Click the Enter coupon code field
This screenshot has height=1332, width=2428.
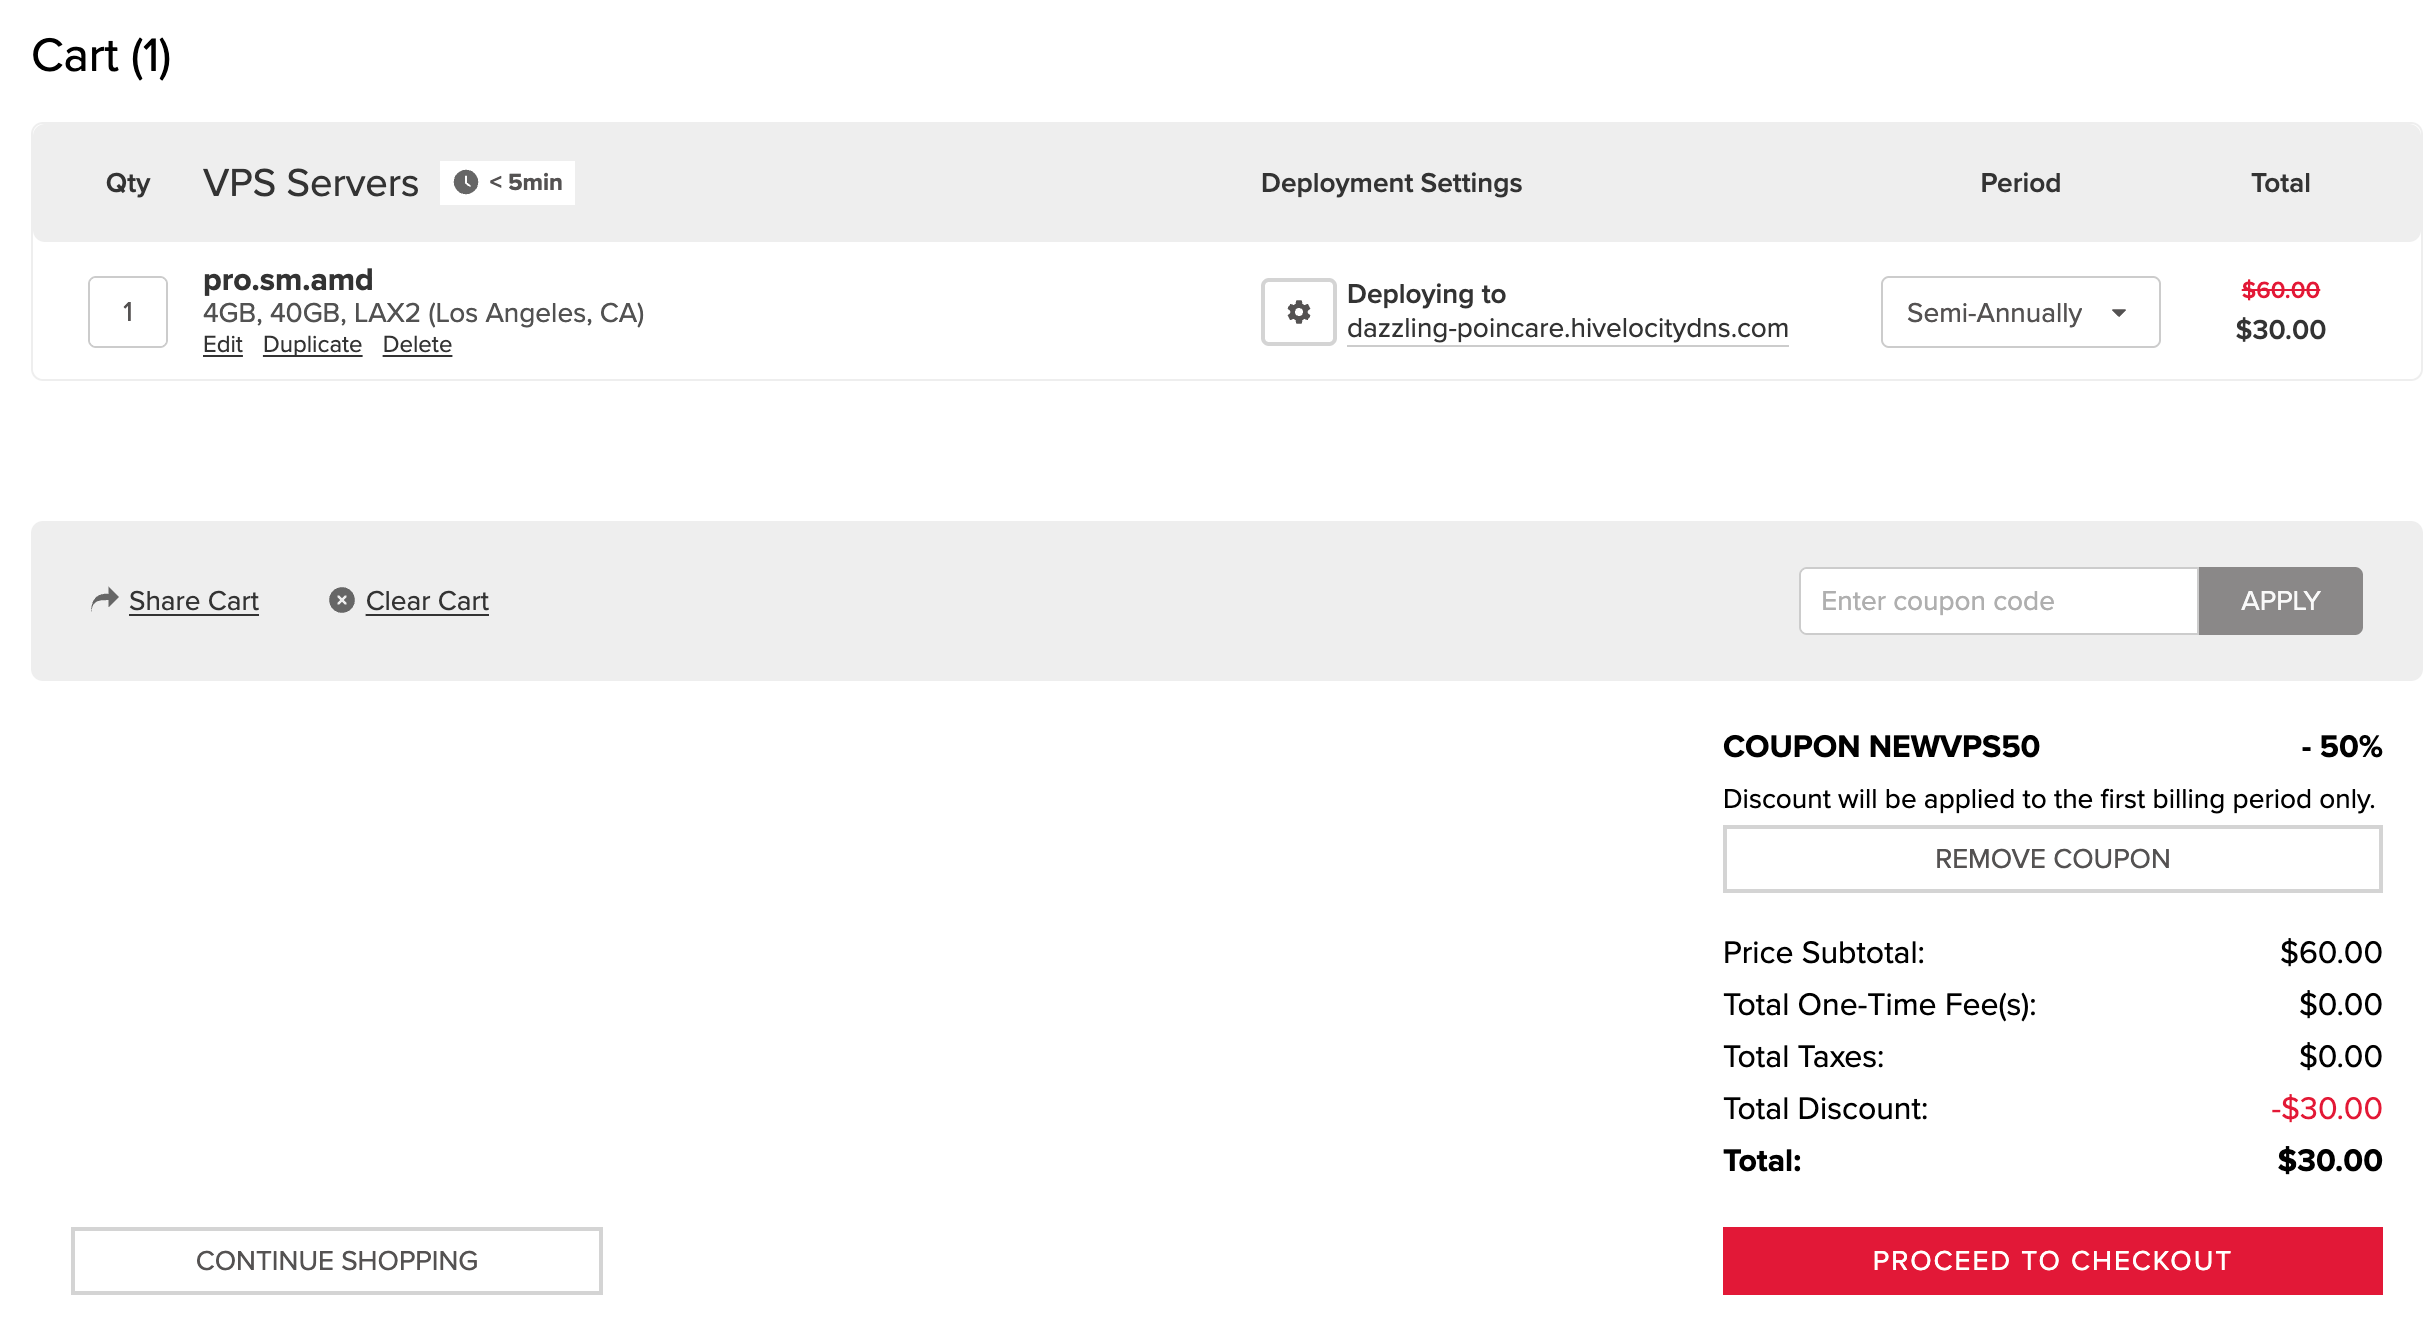pyautogui.click(x=1998, y=601)
